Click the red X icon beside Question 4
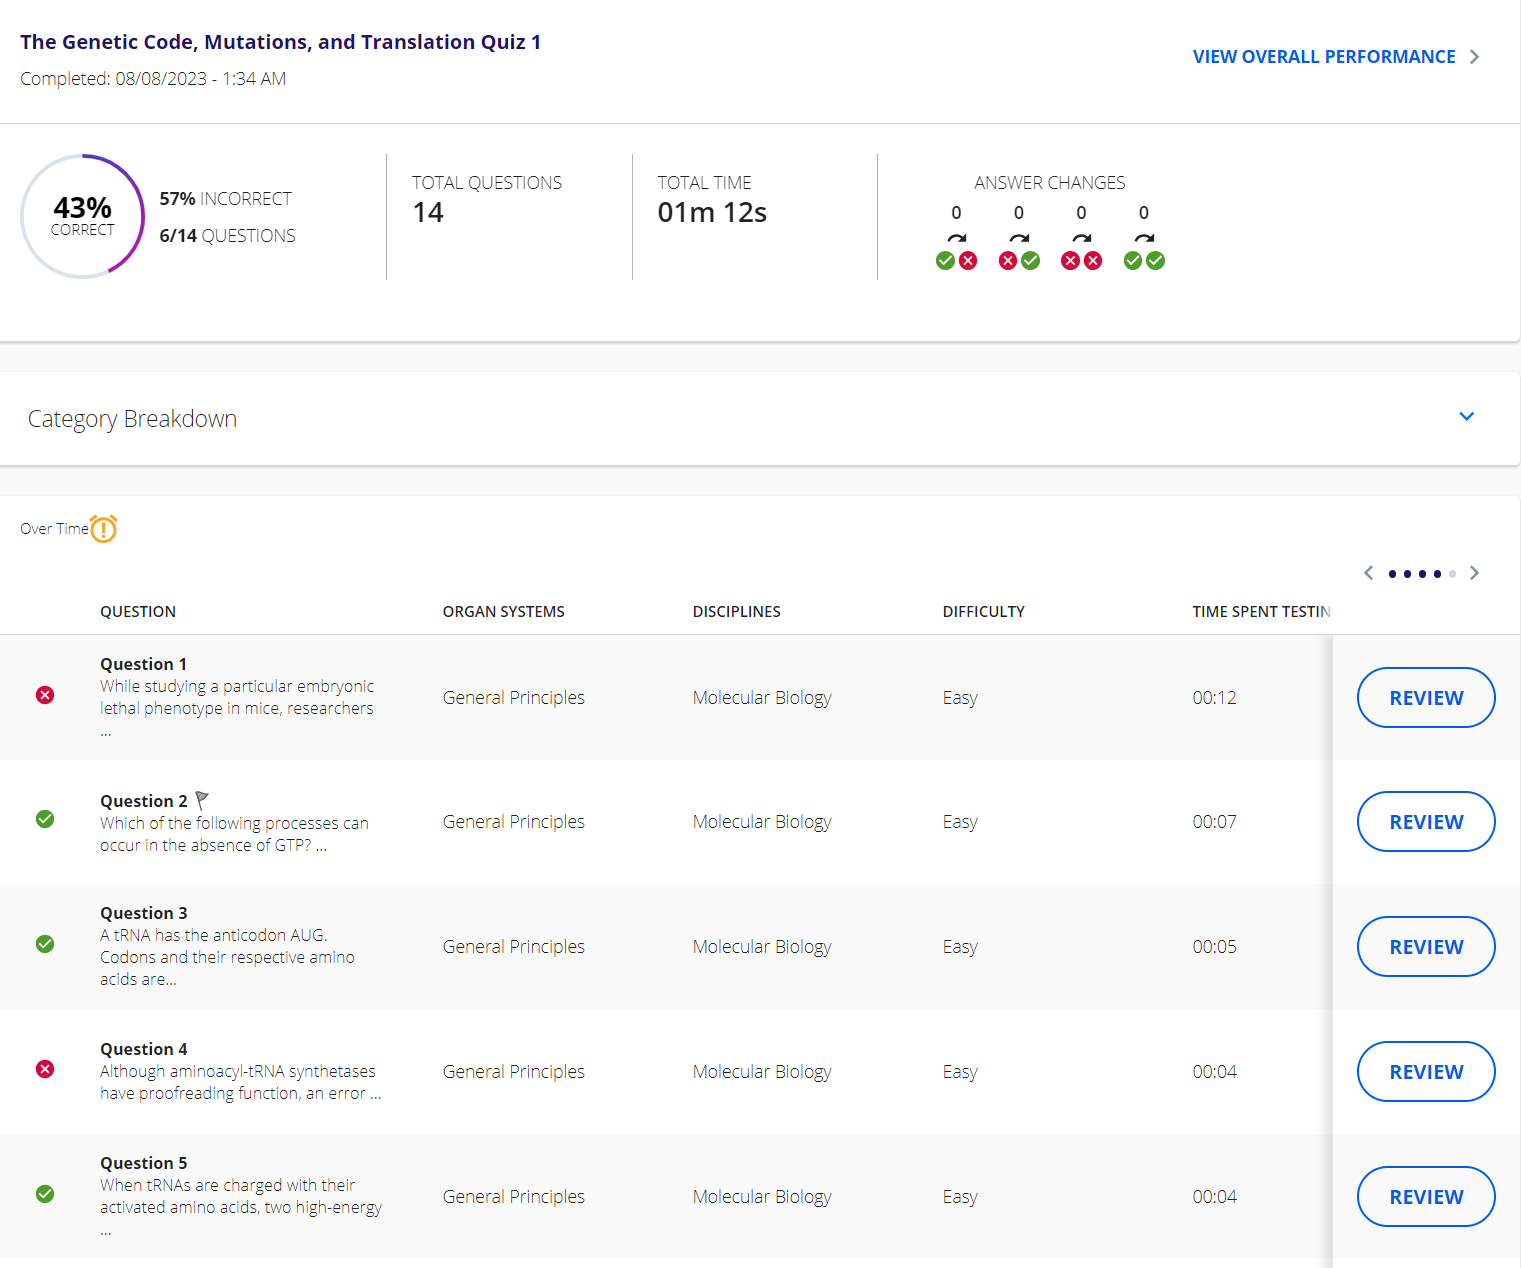Image resolution: width=1521 pixels, height=1268 pixels. [x=44, y=1069]
